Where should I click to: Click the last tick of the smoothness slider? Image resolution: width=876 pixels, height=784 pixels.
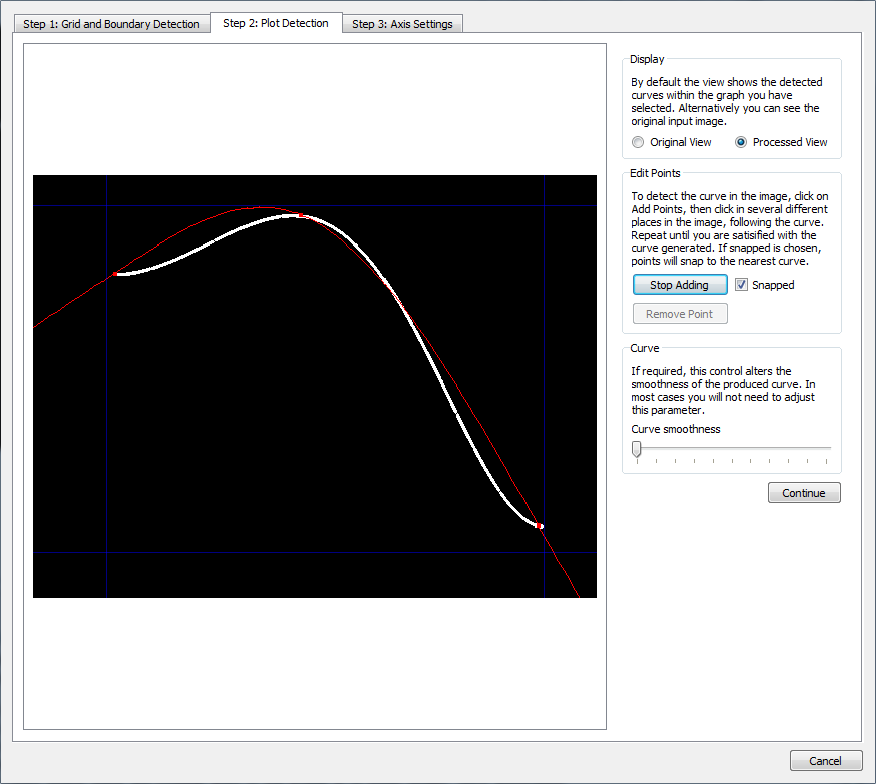click(x=826, y=461)
